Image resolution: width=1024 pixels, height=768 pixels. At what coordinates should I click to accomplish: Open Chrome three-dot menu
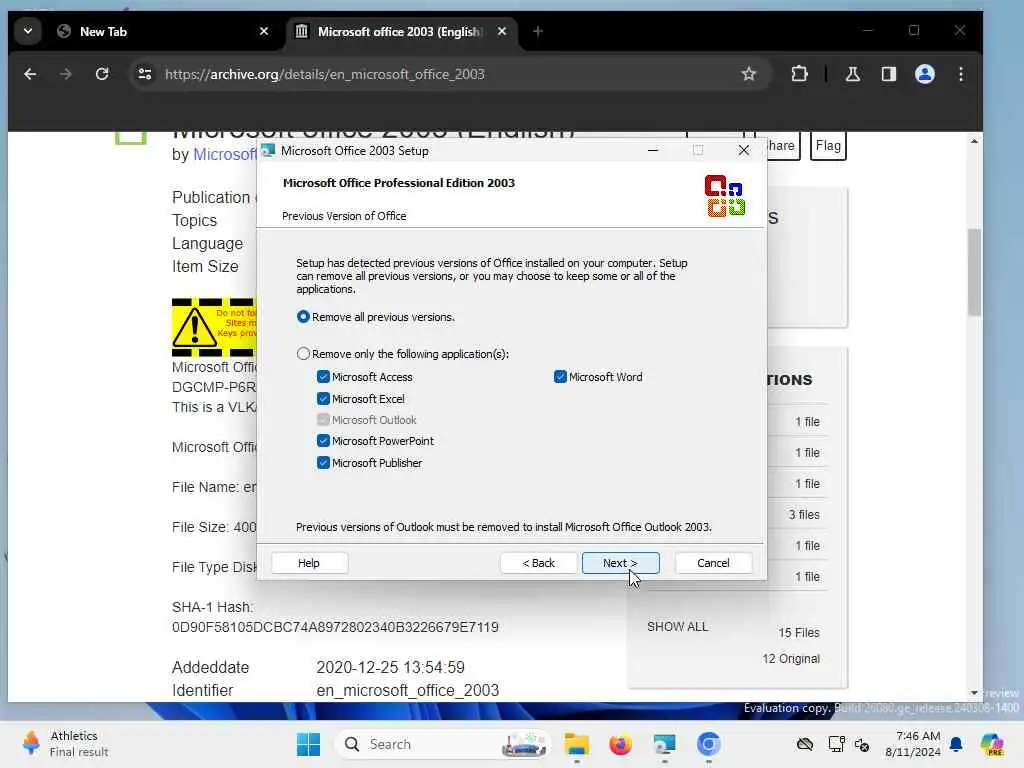961,74
